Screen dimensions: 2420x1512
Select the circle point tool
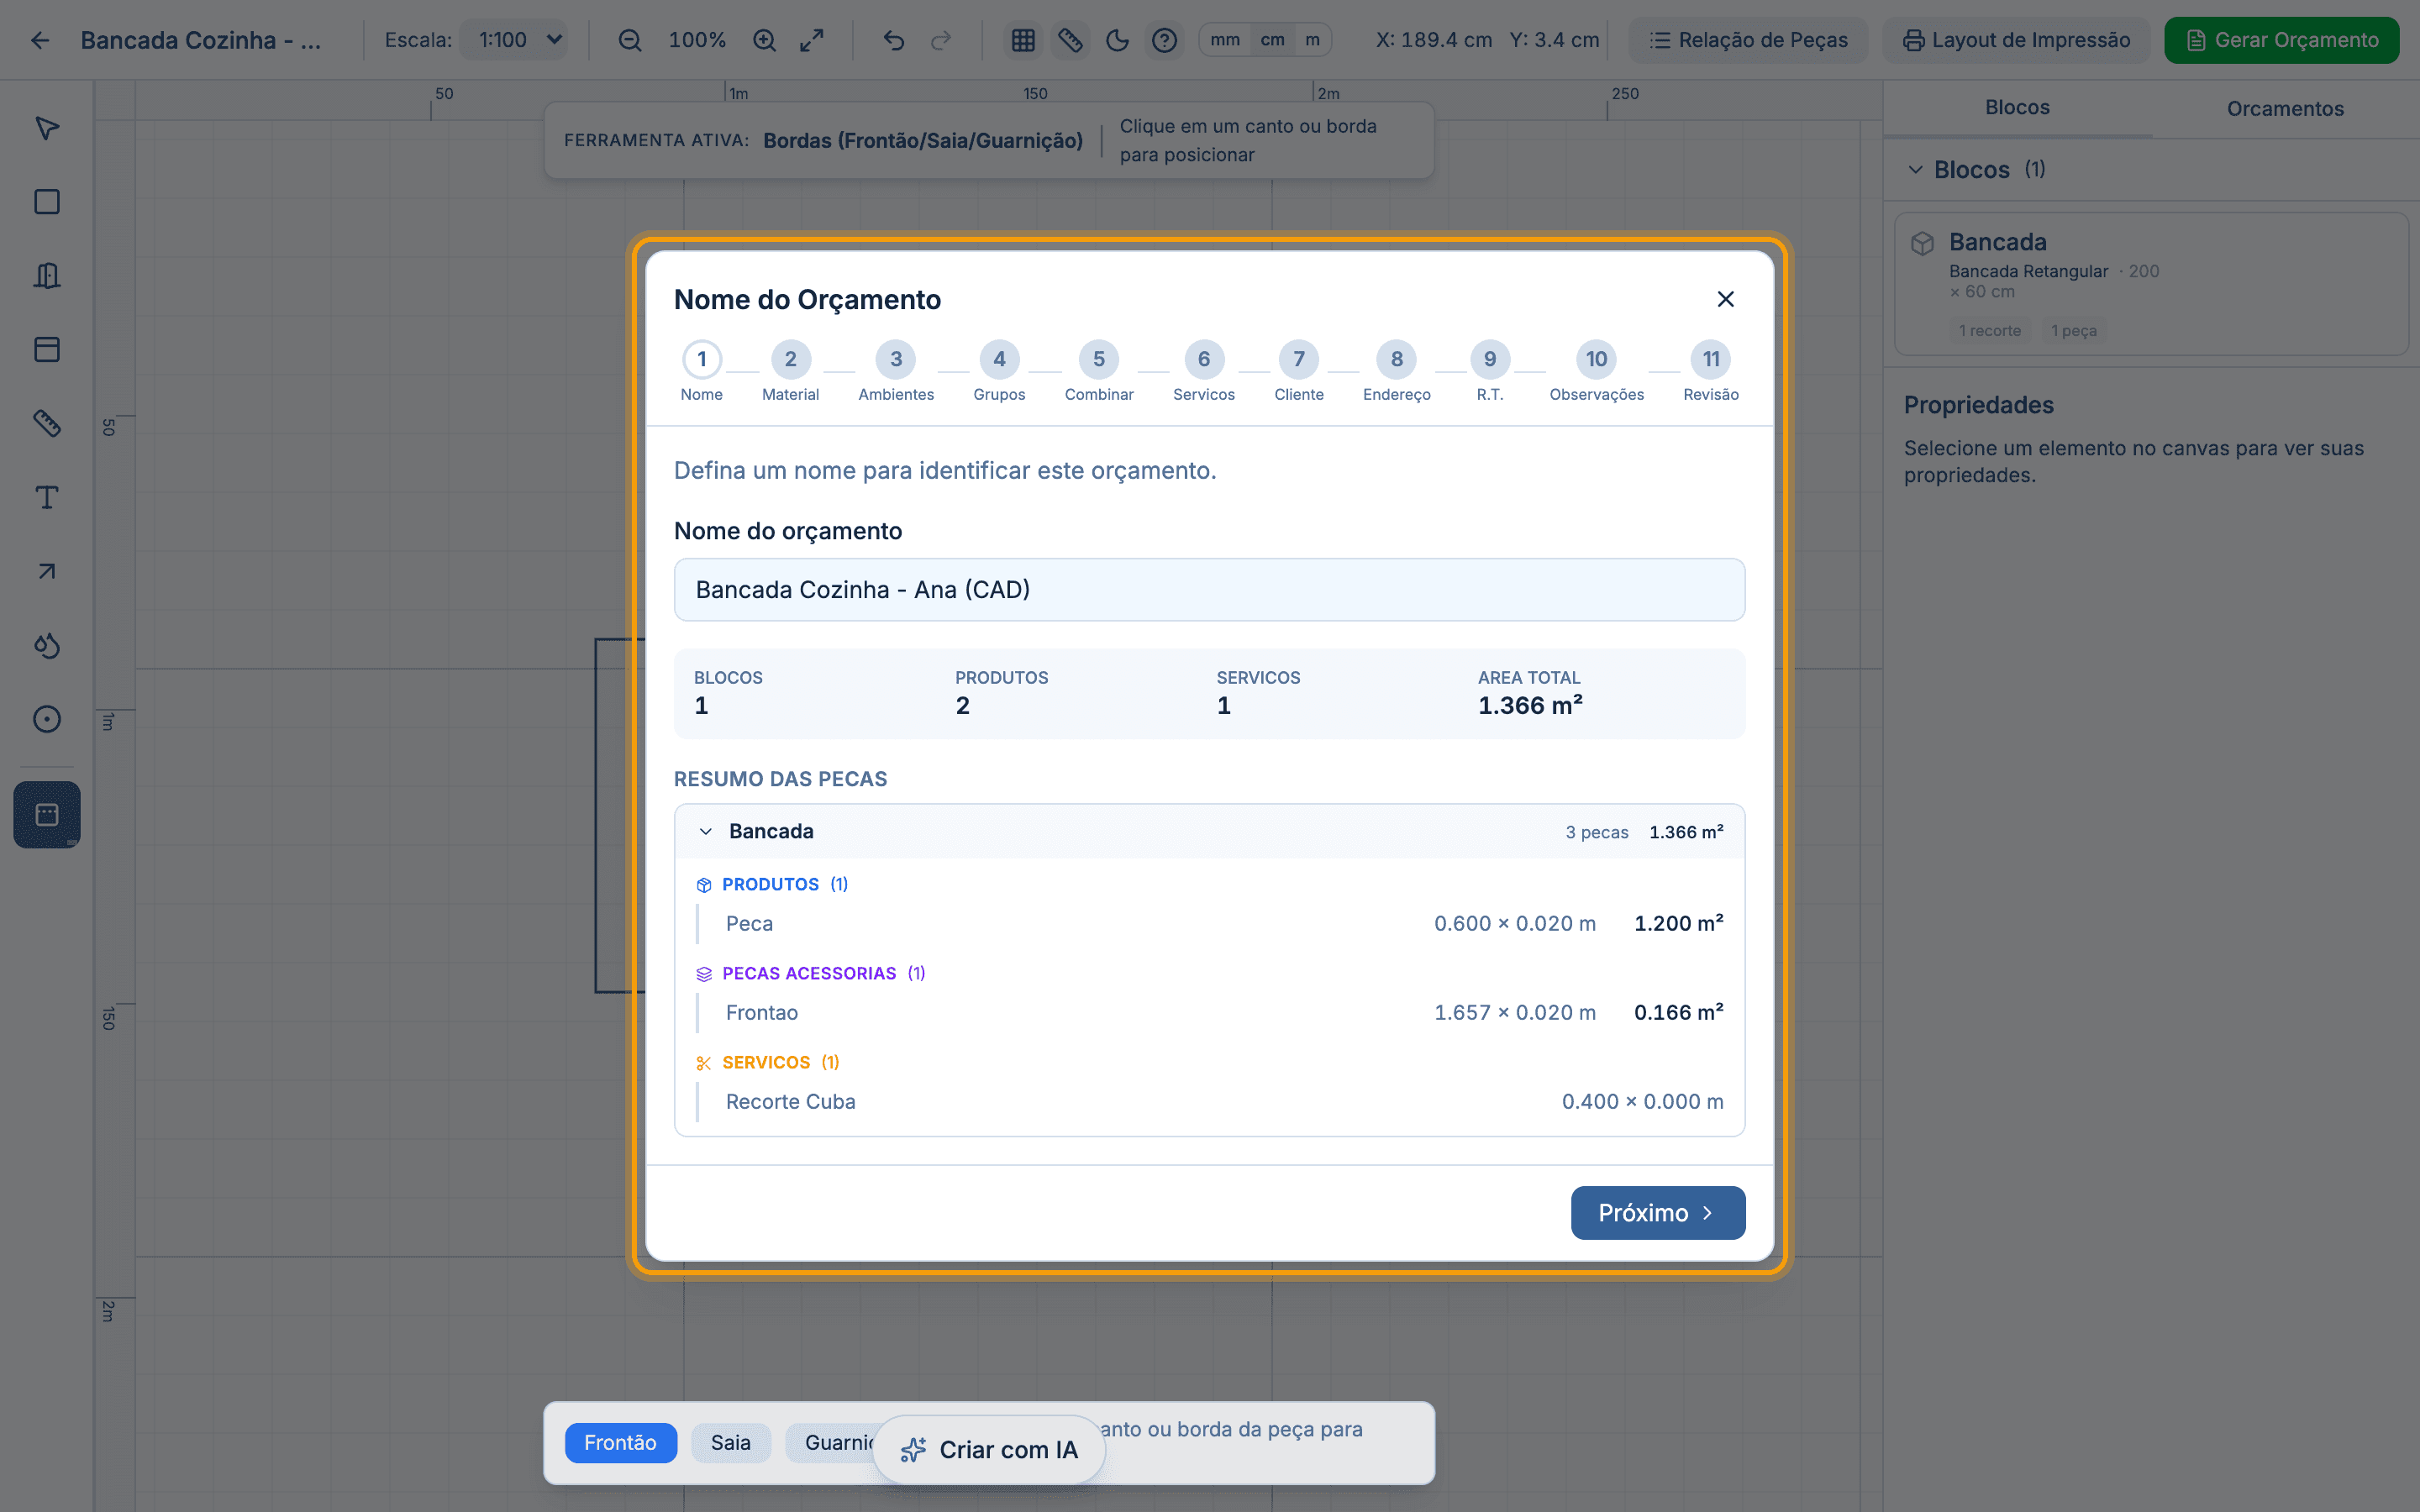pos(47,719)
